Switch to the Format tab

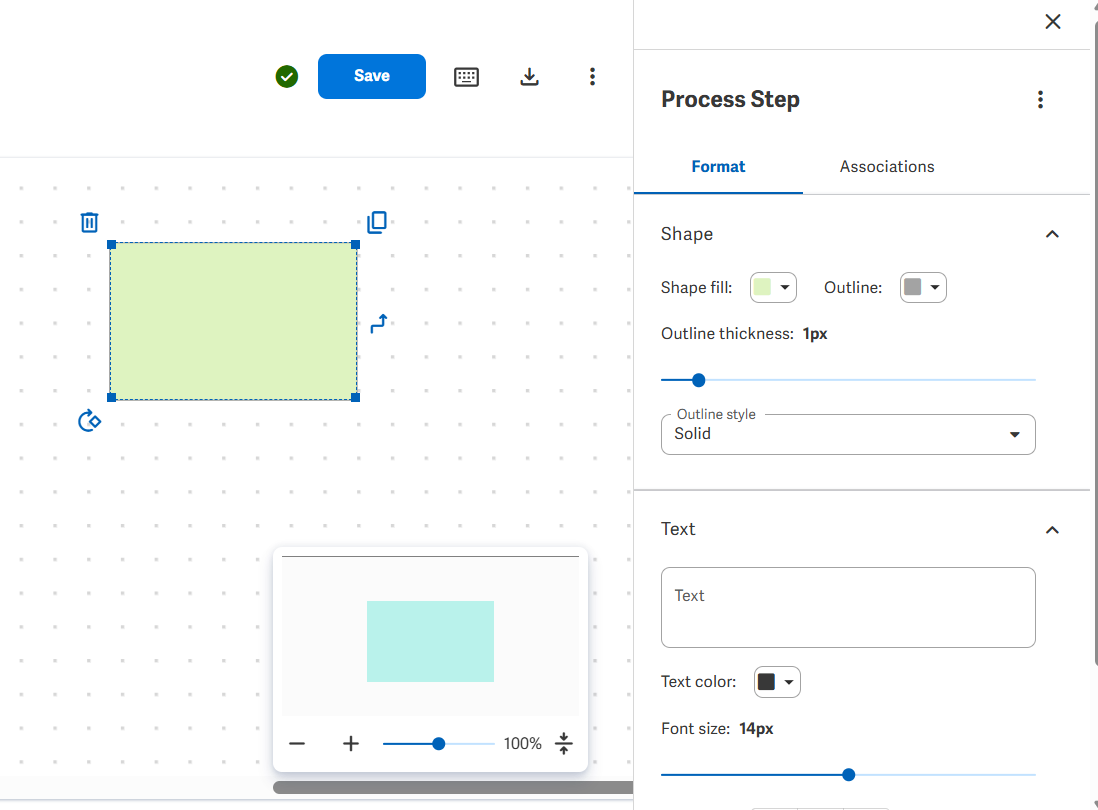coord(718,167)
